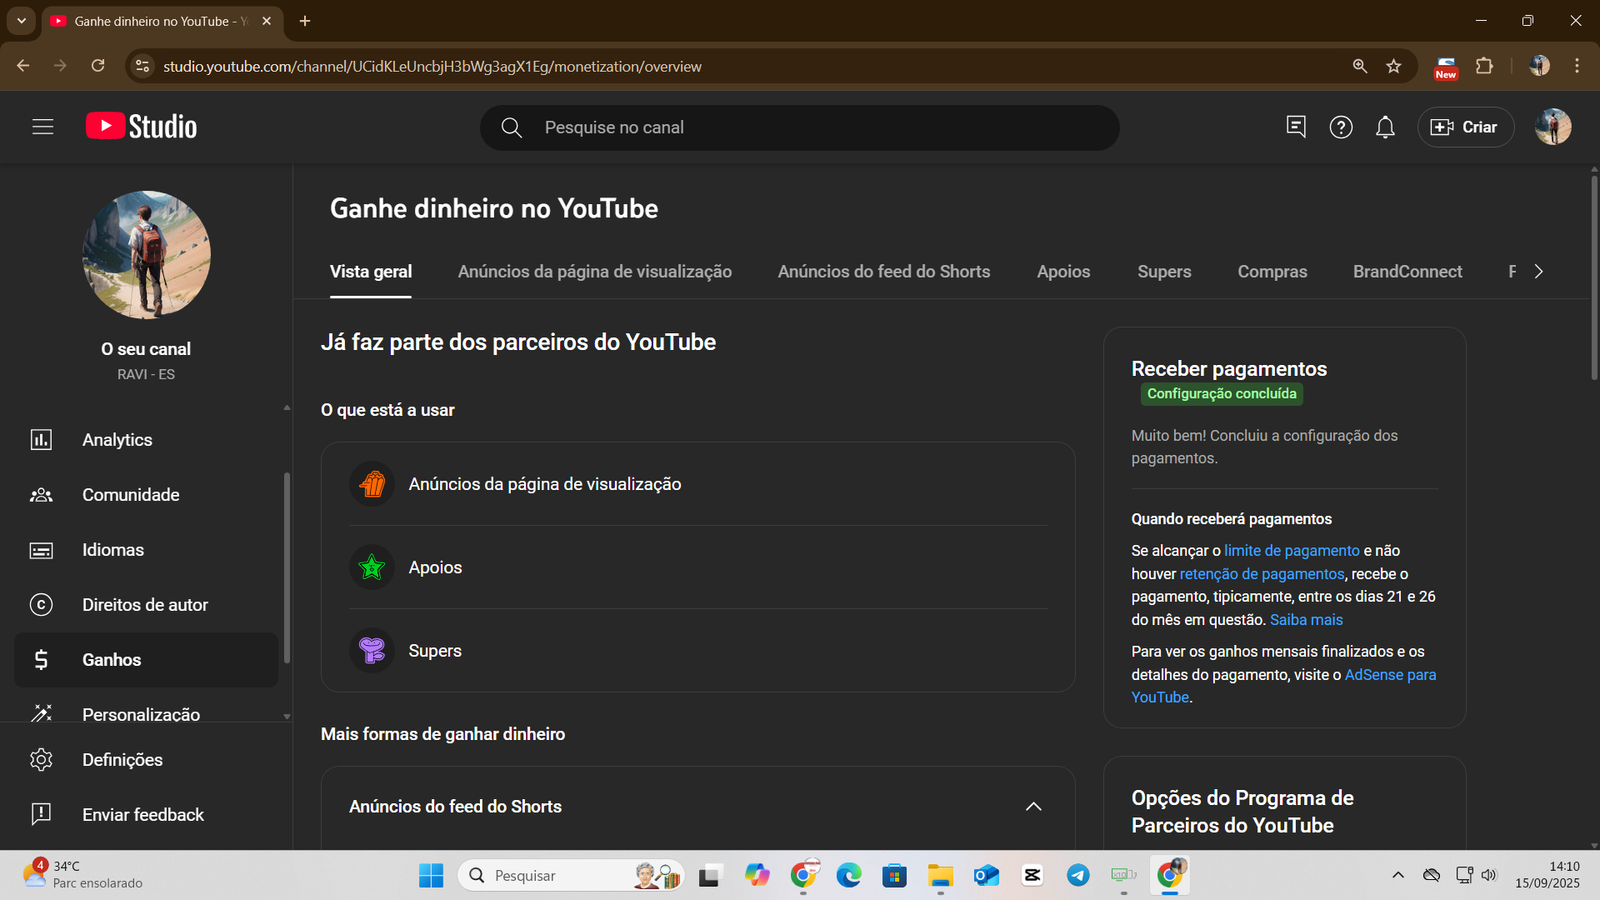Open the tab search dropdown in Chrome
Viewport: 1600px width, 900px height.
[x=21, y=21]
